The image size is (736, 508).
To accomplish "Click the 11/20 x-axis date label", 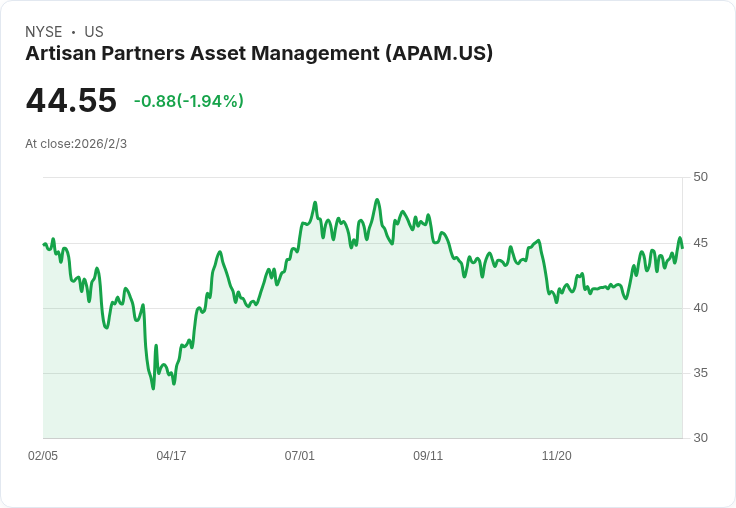I will 557,456.
